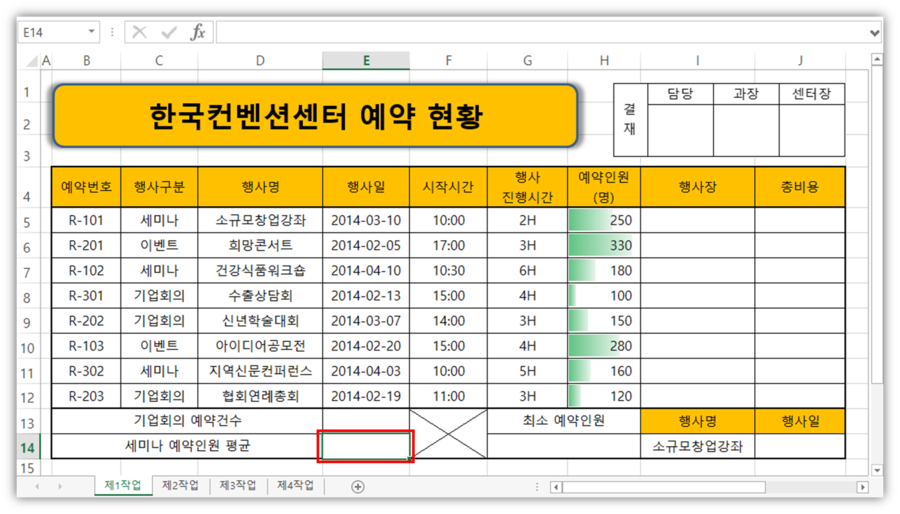
Task: Click the previous sheet navigation arrow
Action: [x=39, y=486]
